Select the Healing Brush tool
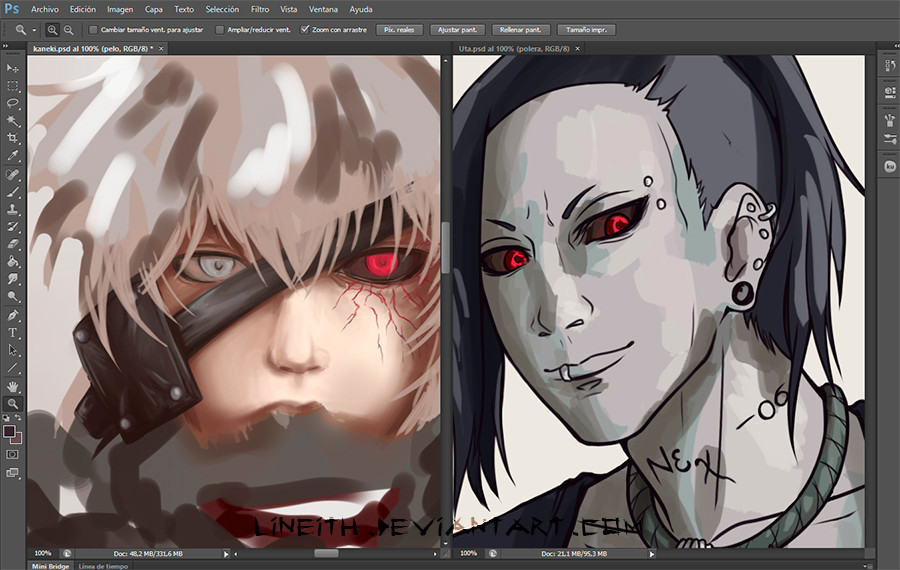Image resolution: width=900 pixels, height=570 pixels. point(13,175)
